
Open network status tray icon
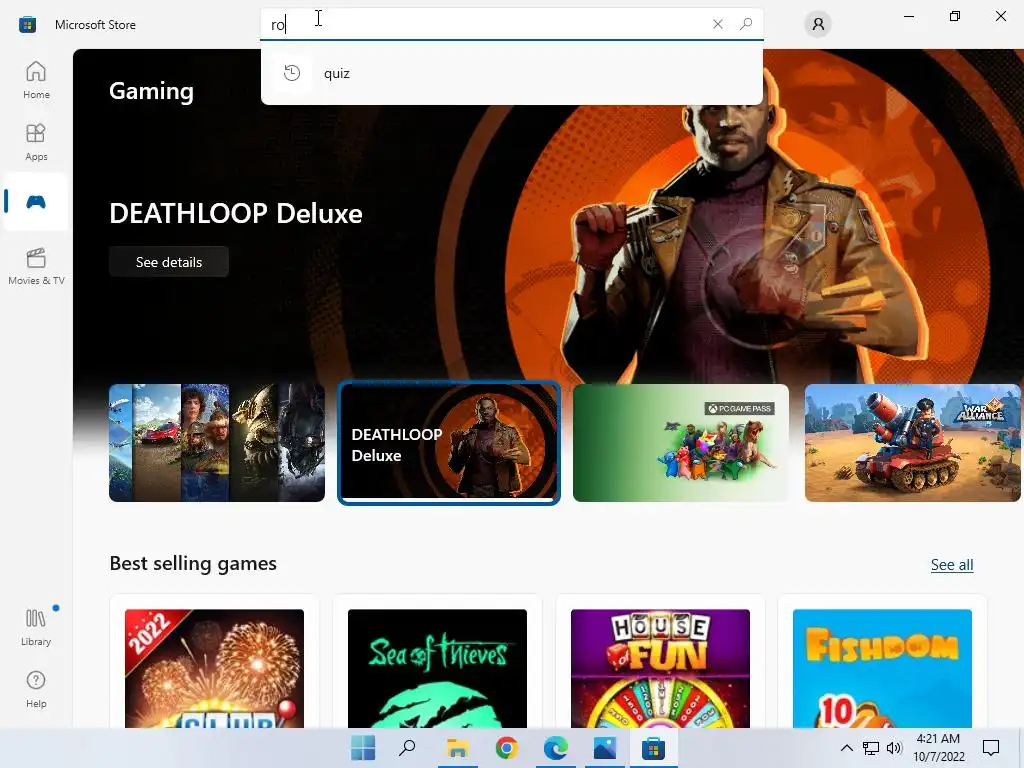click(x=871, y=748)
